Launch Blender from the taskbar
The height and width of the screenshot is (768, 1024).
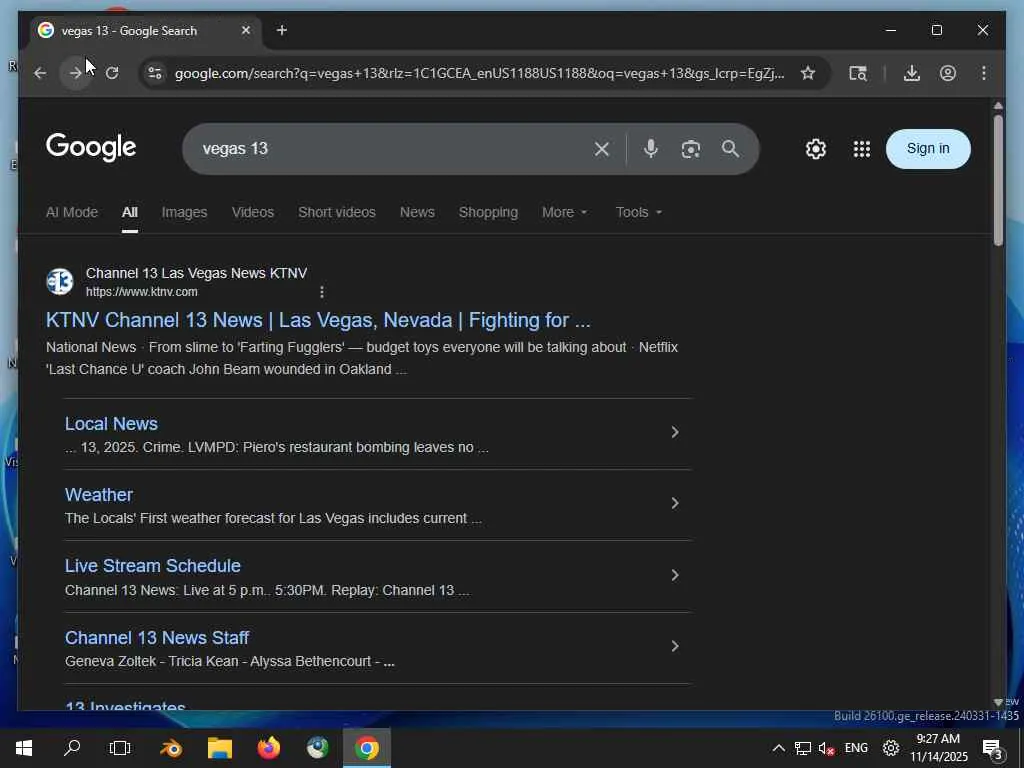171,748
